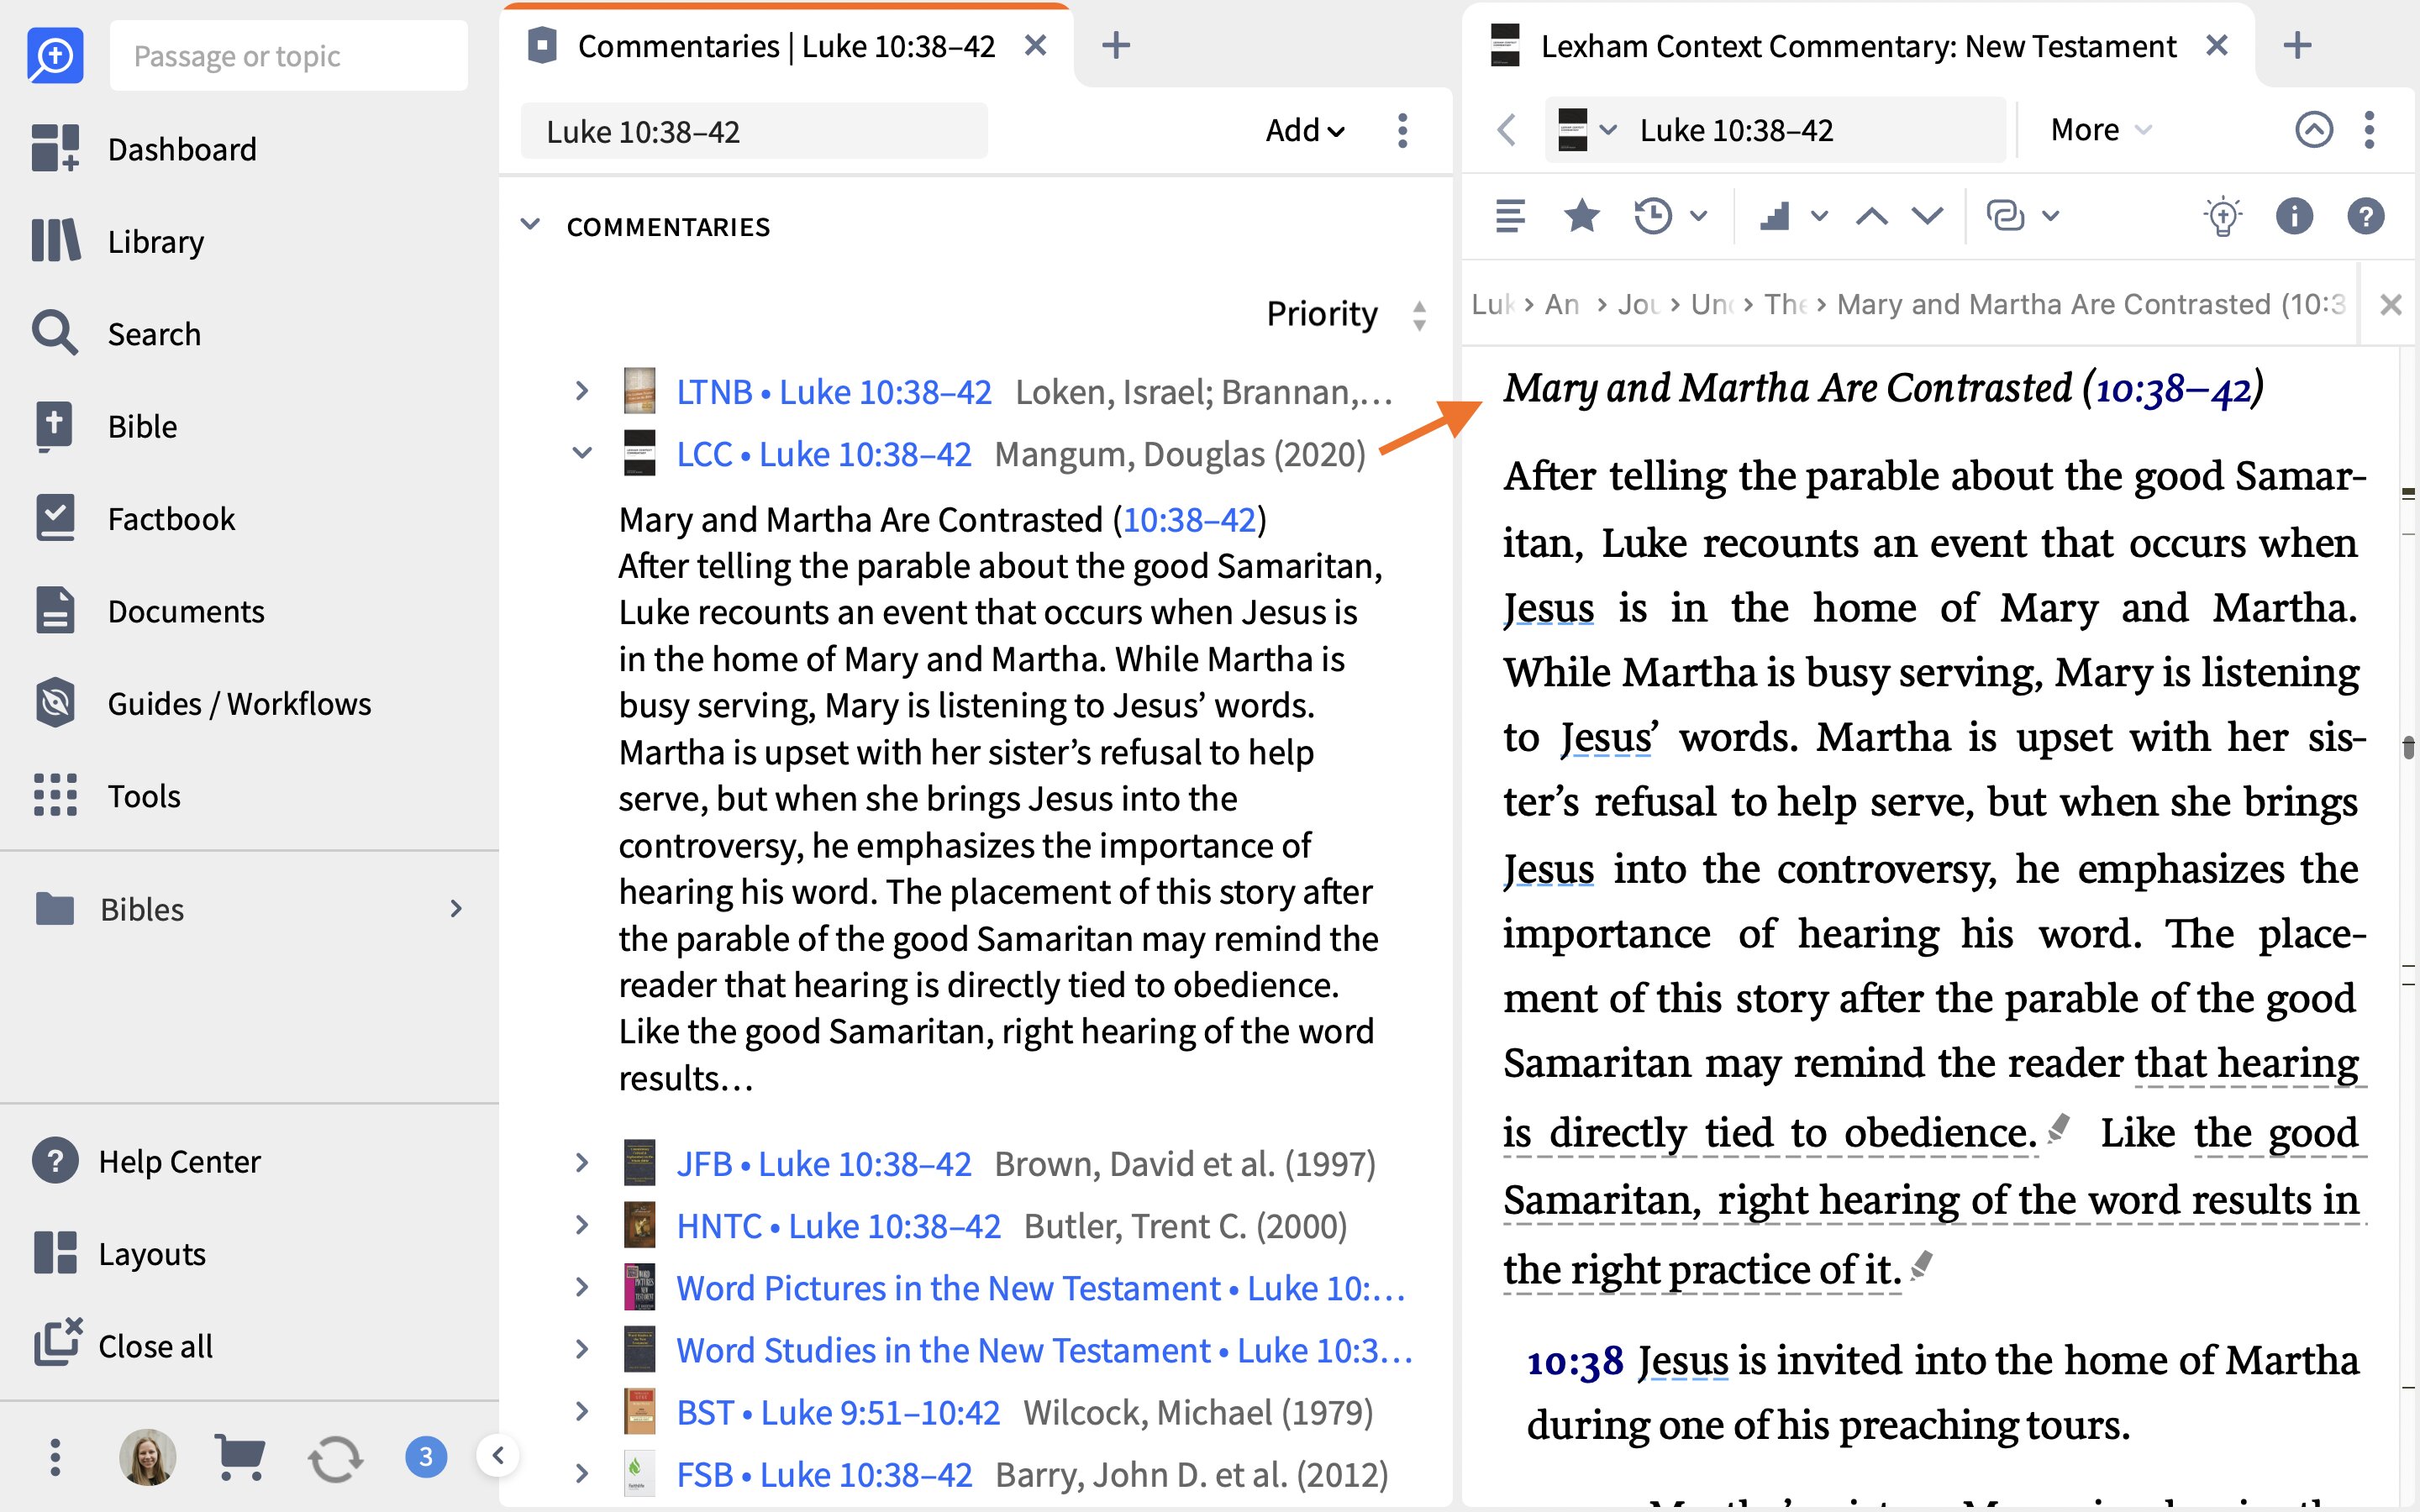This screenshot has height=1512, width=2420.
Task: Open the Search tool in sidebar
Action: coord(116,333)
